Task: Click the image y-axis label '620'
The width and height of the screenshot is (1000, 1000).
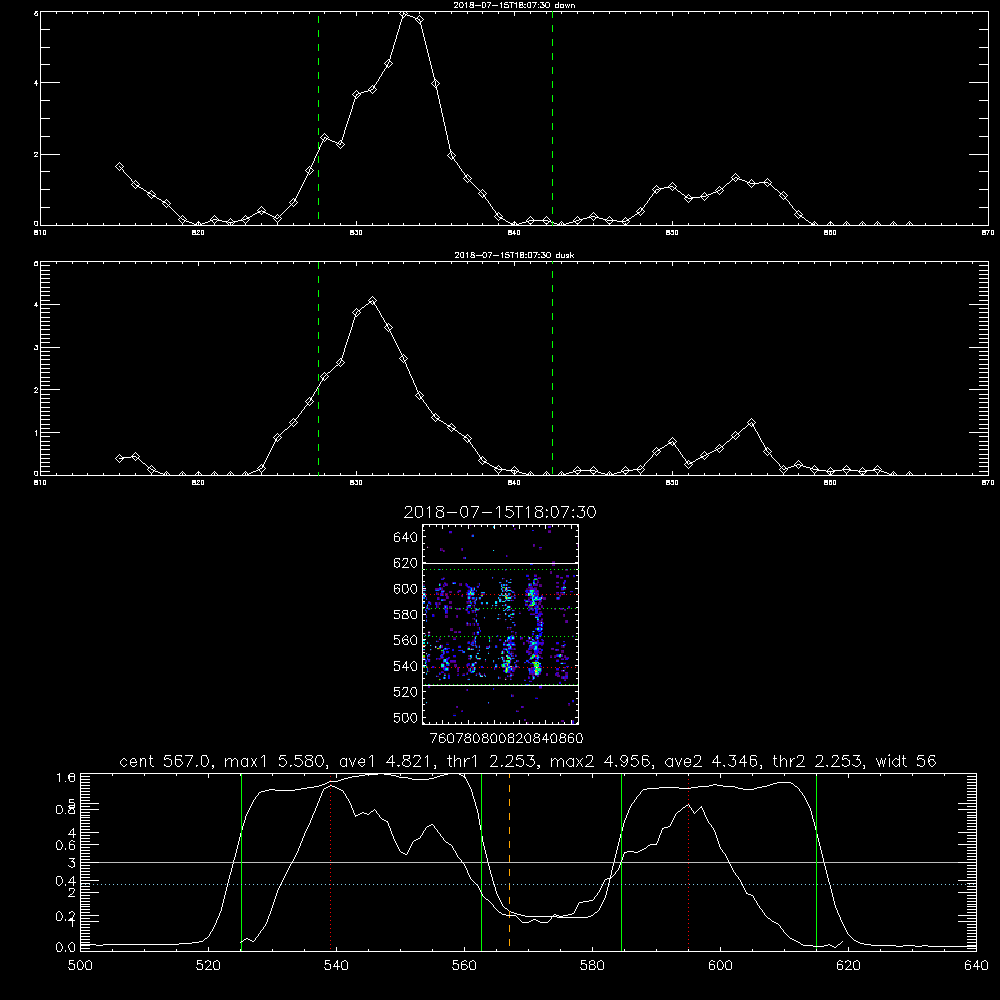Action: point(406,563)
